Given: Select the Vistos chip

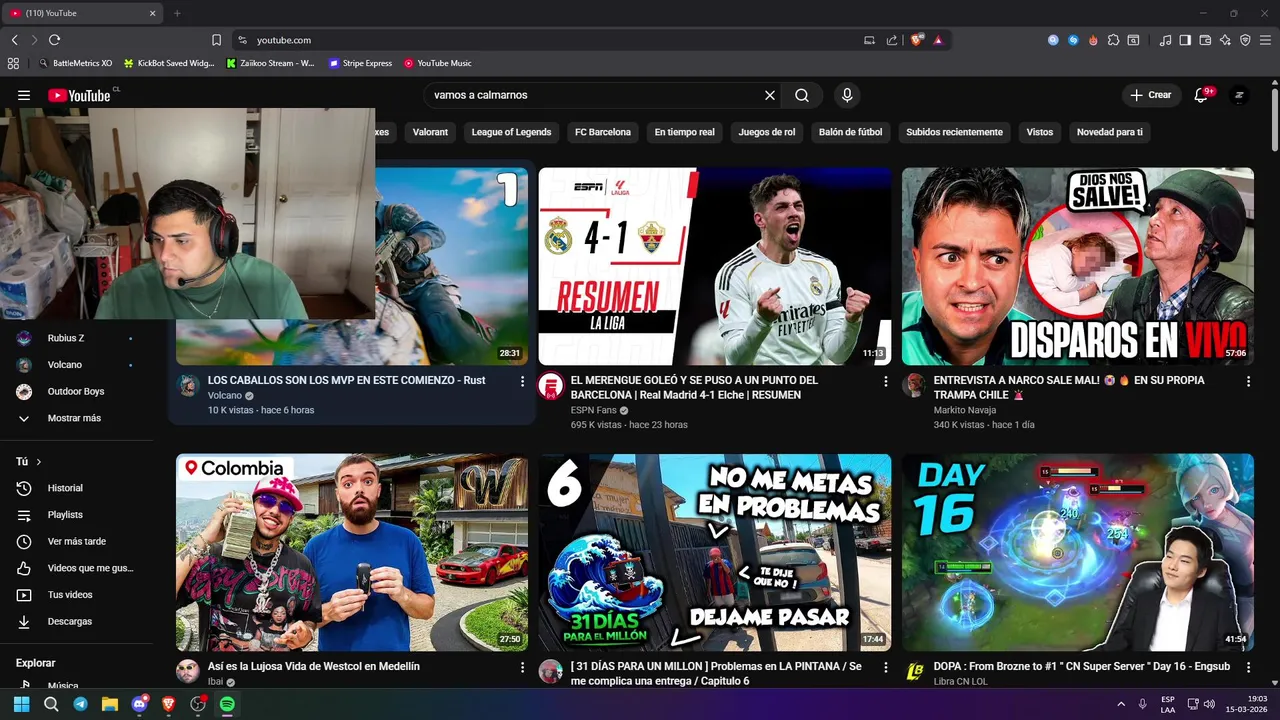Looking at the screenshot, I should 1040,132.
